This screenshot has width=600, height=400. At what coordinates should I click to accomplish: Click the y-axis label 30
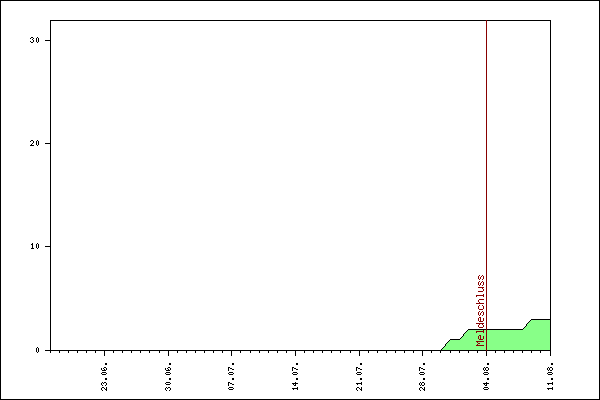click(x=37, y=40)
